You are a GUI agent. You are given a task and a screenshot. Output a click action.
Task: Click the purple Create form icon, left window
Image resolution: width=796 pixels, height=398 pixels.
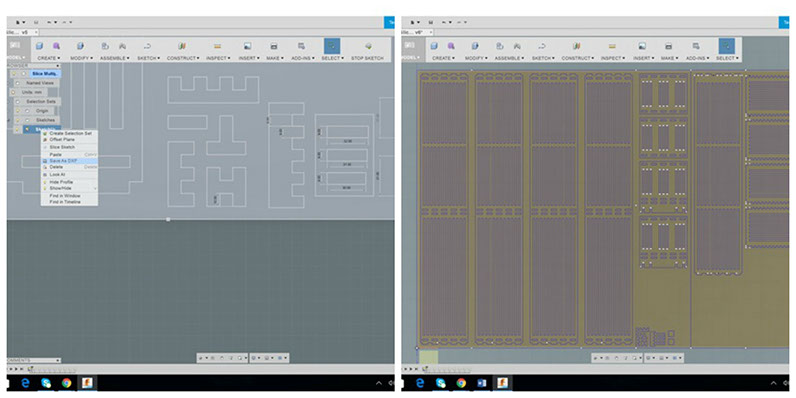(x=56, y=46)
